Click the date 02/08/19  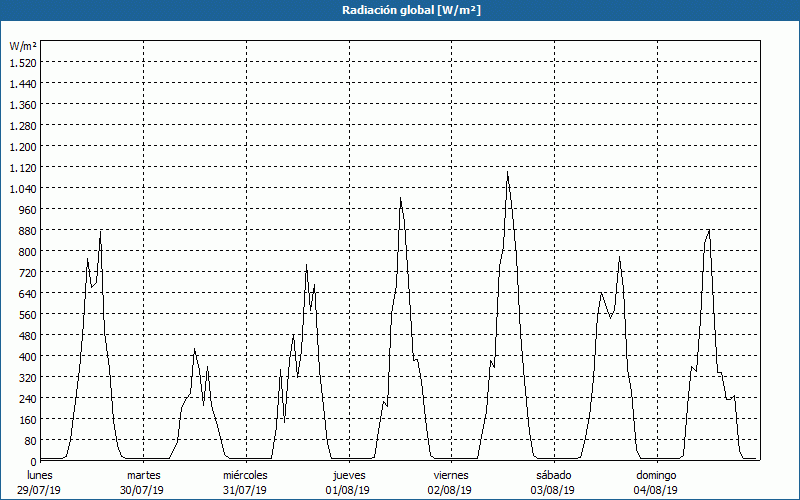(x=450, y=490)
